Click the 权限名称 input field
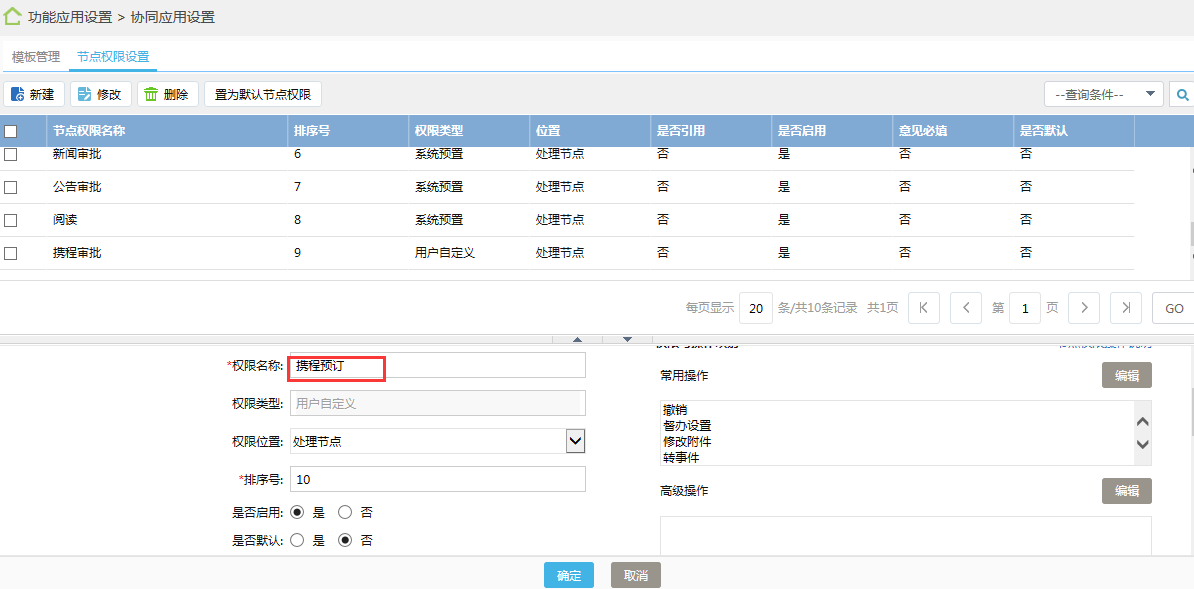 click(436, 366)
